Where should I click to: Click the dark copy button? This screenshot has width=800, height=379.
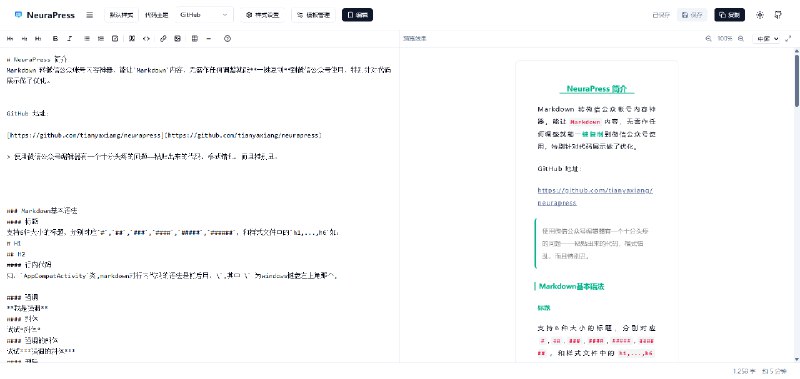pos(730,15)
